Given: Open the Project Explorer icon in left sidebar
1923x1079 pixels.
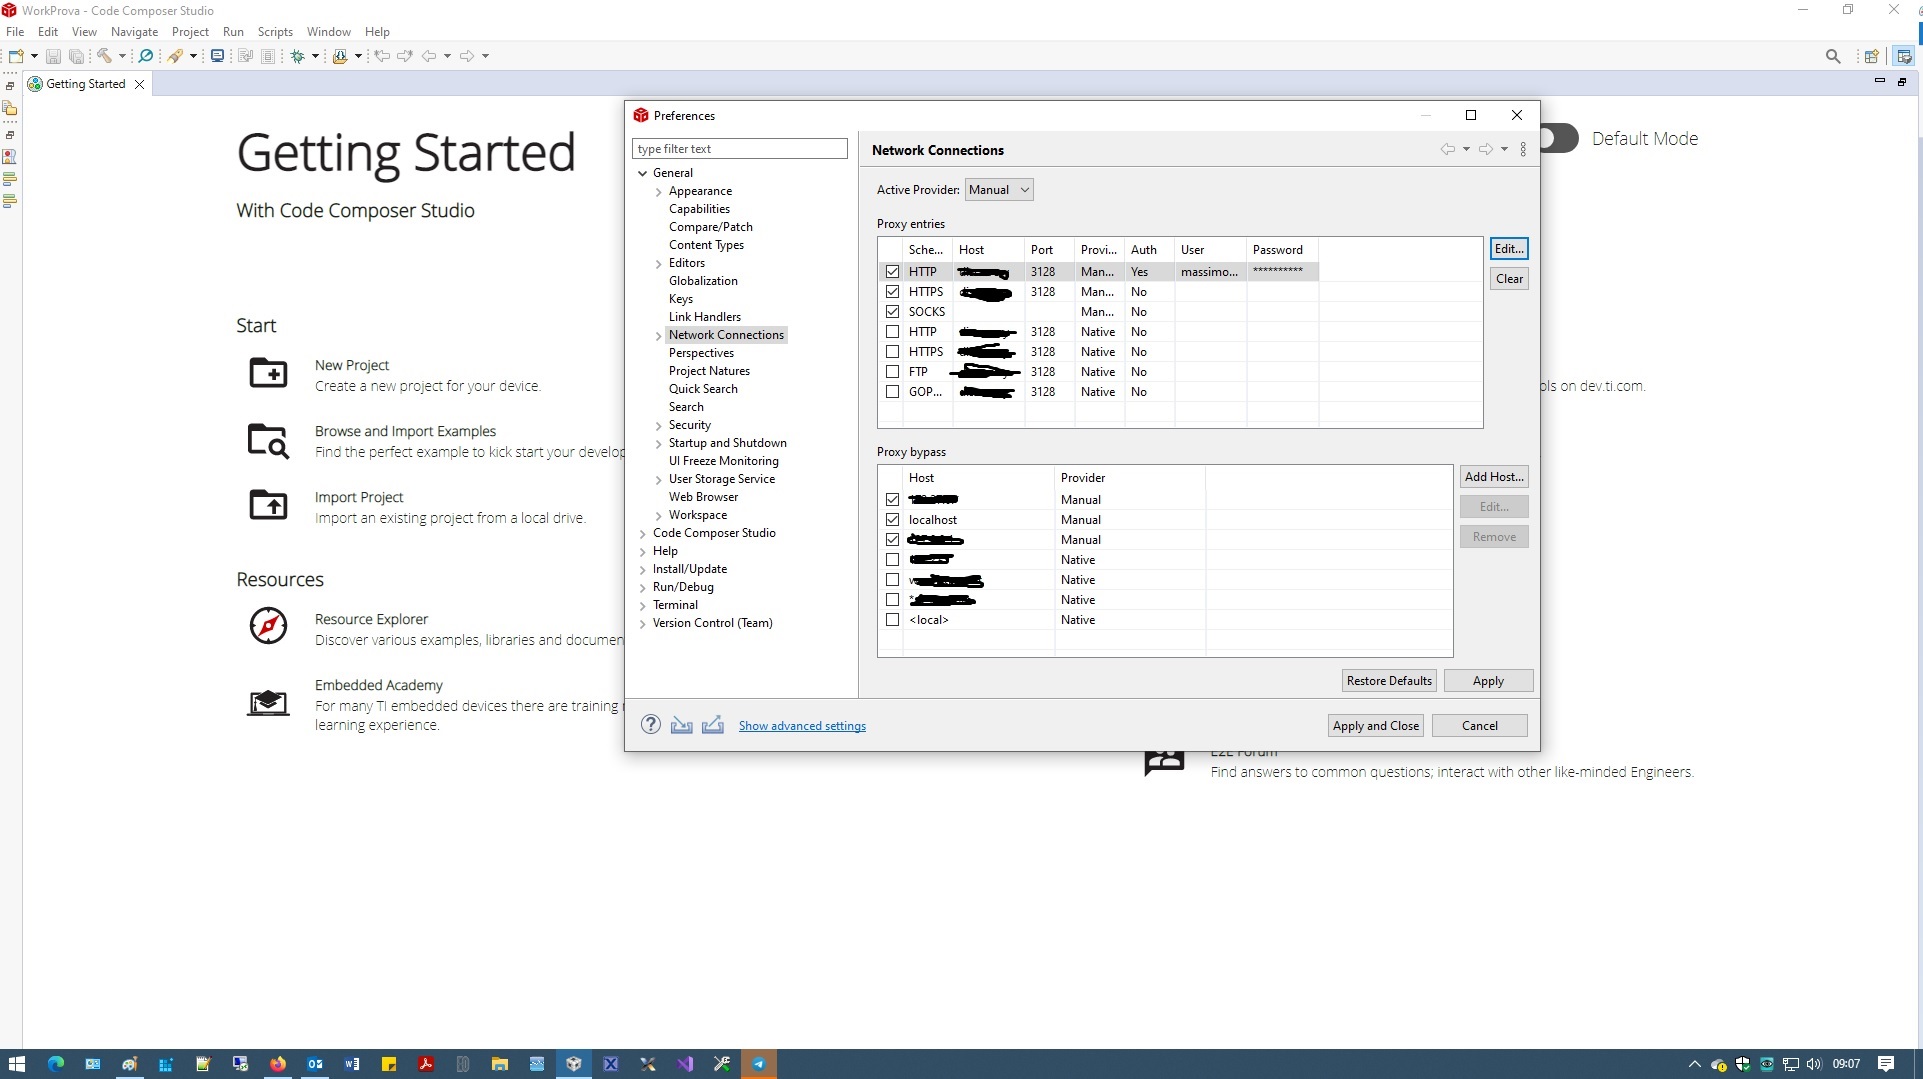Looking at the screenshot, I should [10, 108].
